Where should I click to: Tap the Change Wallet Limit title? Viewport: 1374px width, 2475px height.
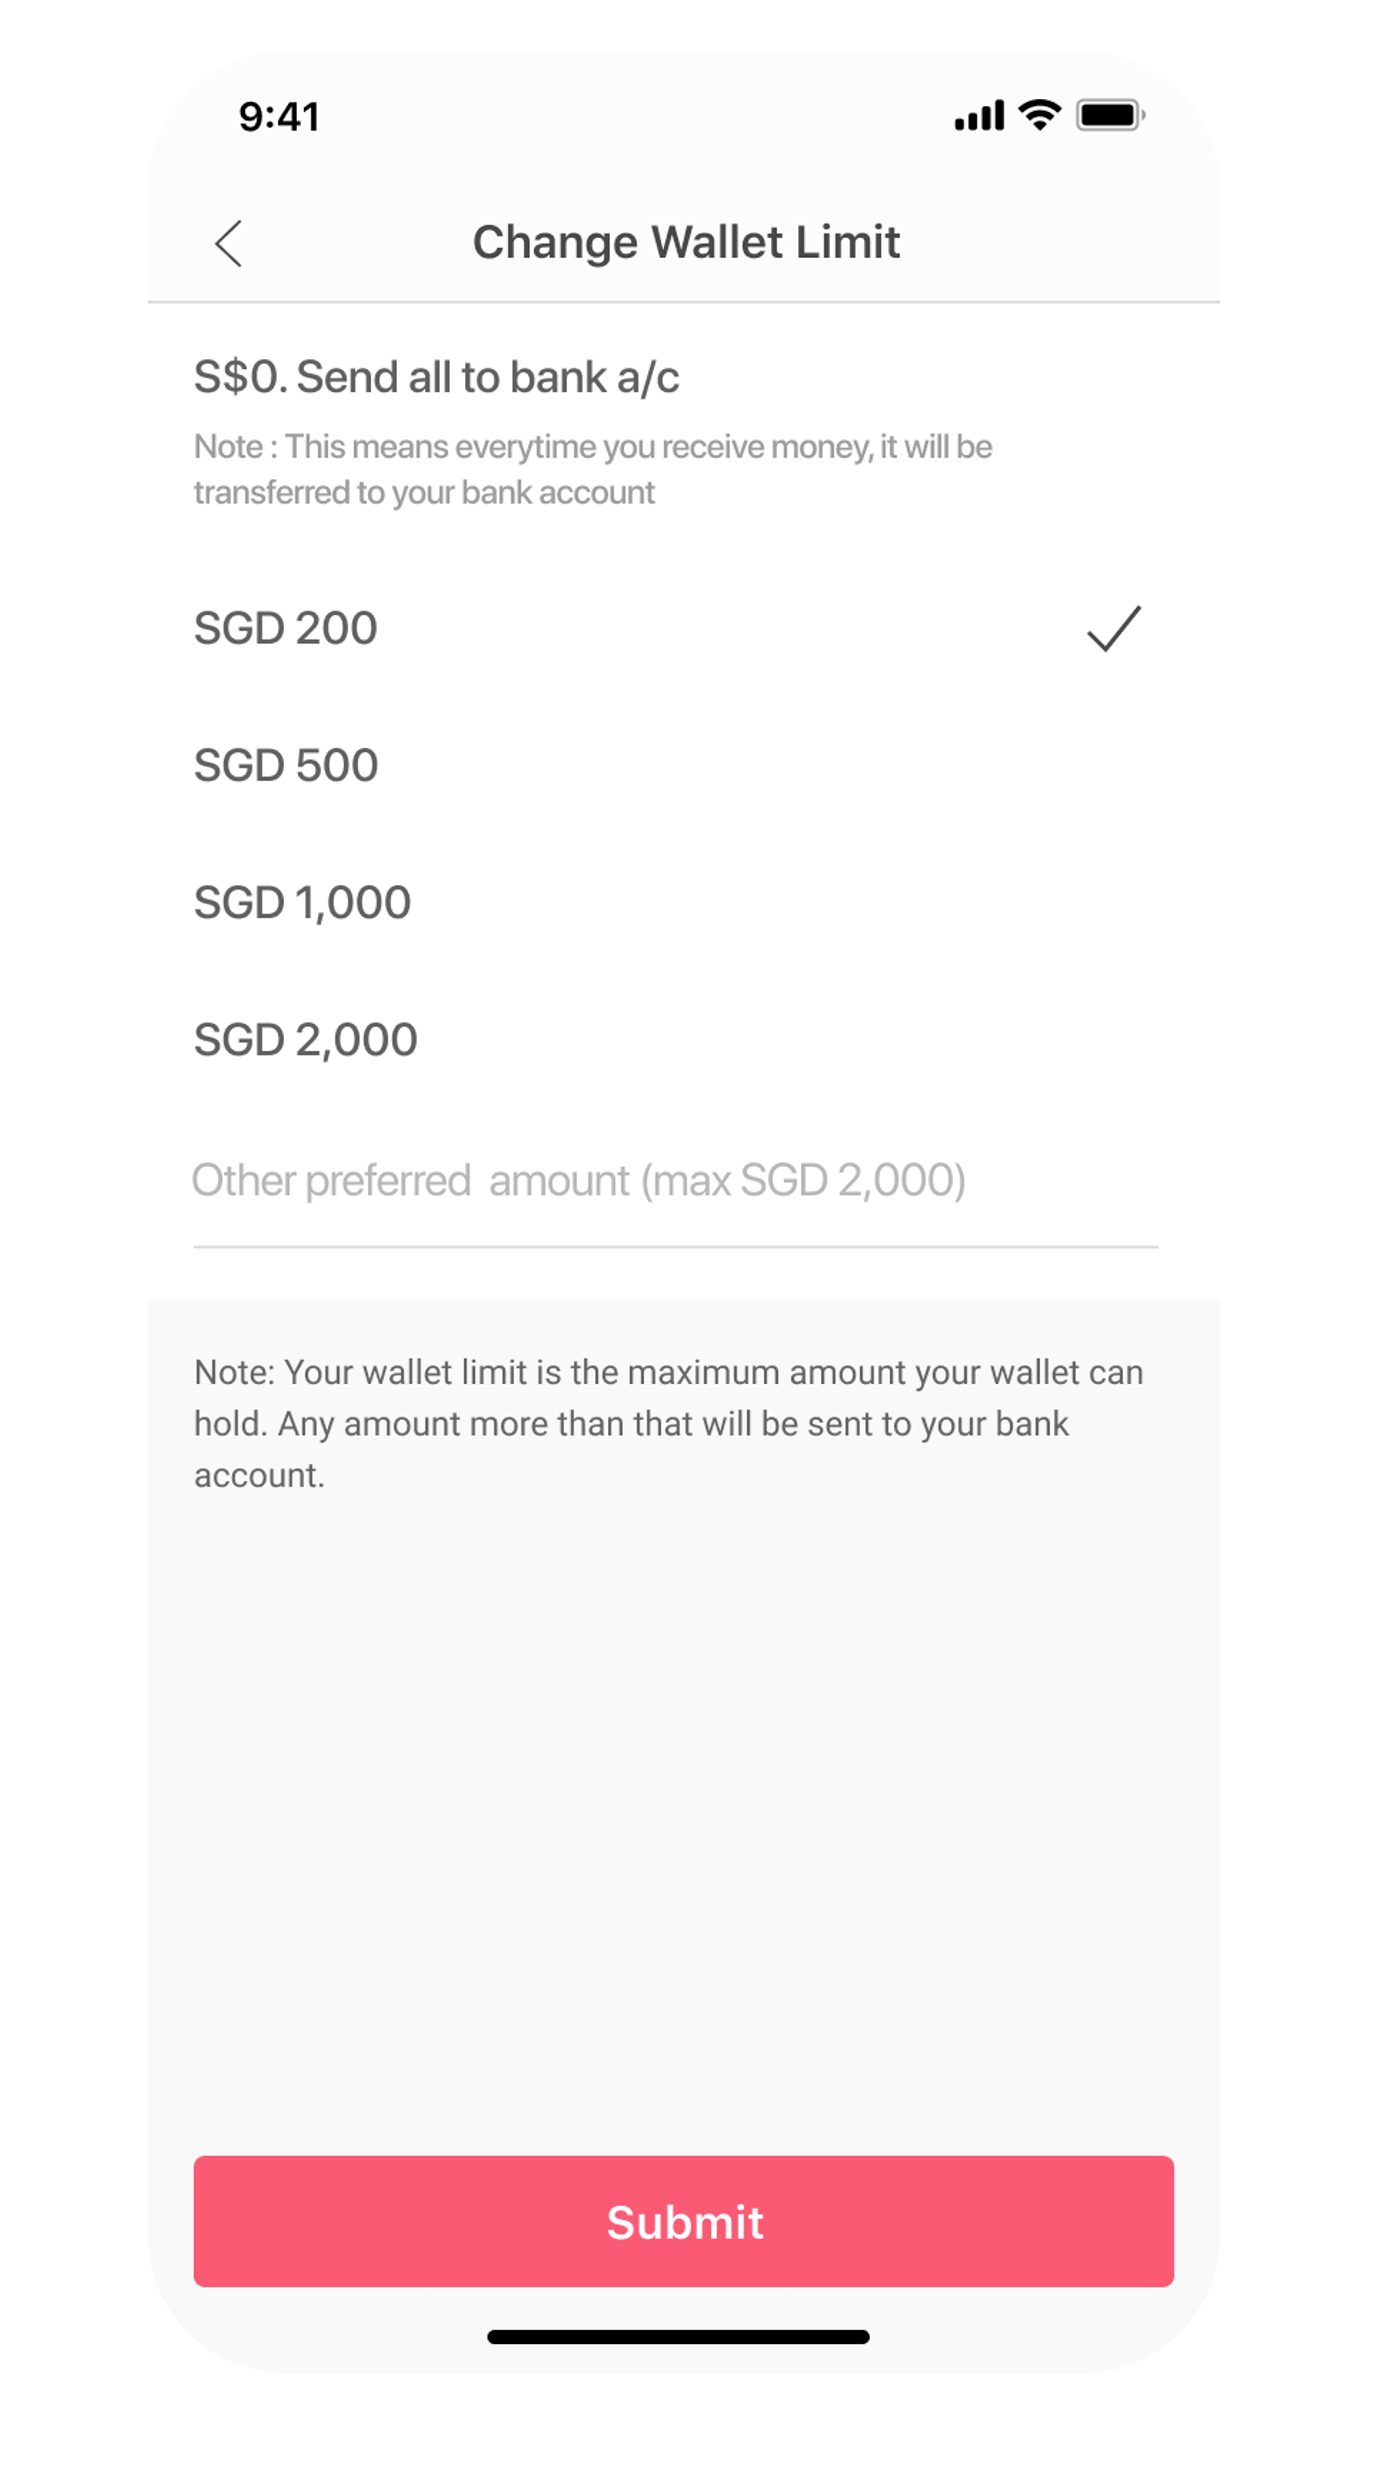[x=686, y=242]
